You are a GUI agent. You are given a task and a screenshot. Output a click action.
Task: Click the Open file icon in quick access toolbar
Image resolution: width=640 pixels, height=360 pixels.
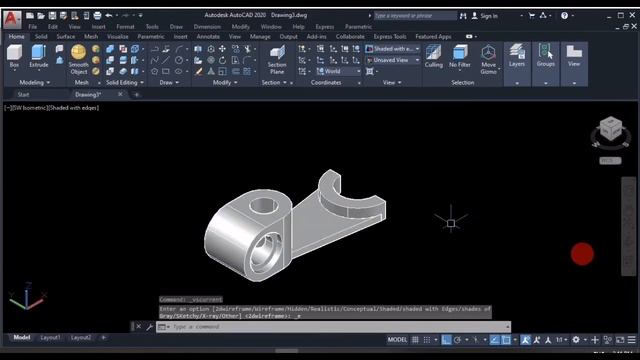tap(41, 16)
